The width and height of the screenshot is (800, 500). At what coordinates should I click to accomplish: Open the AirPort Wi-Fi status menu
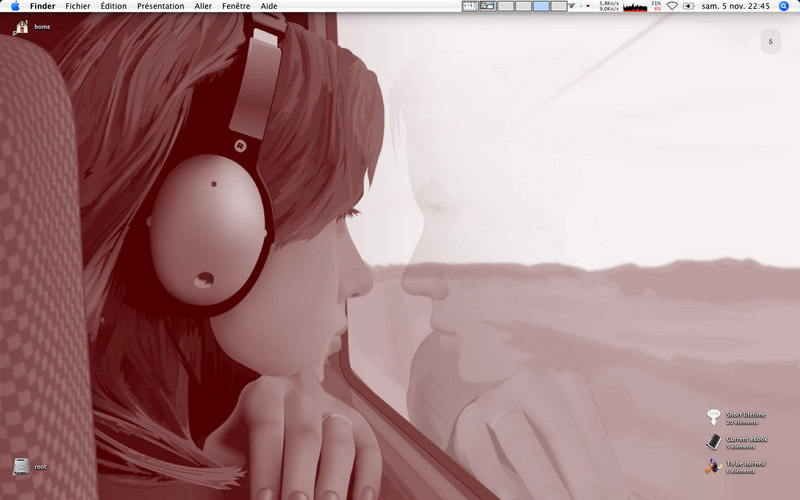point(672,6)
